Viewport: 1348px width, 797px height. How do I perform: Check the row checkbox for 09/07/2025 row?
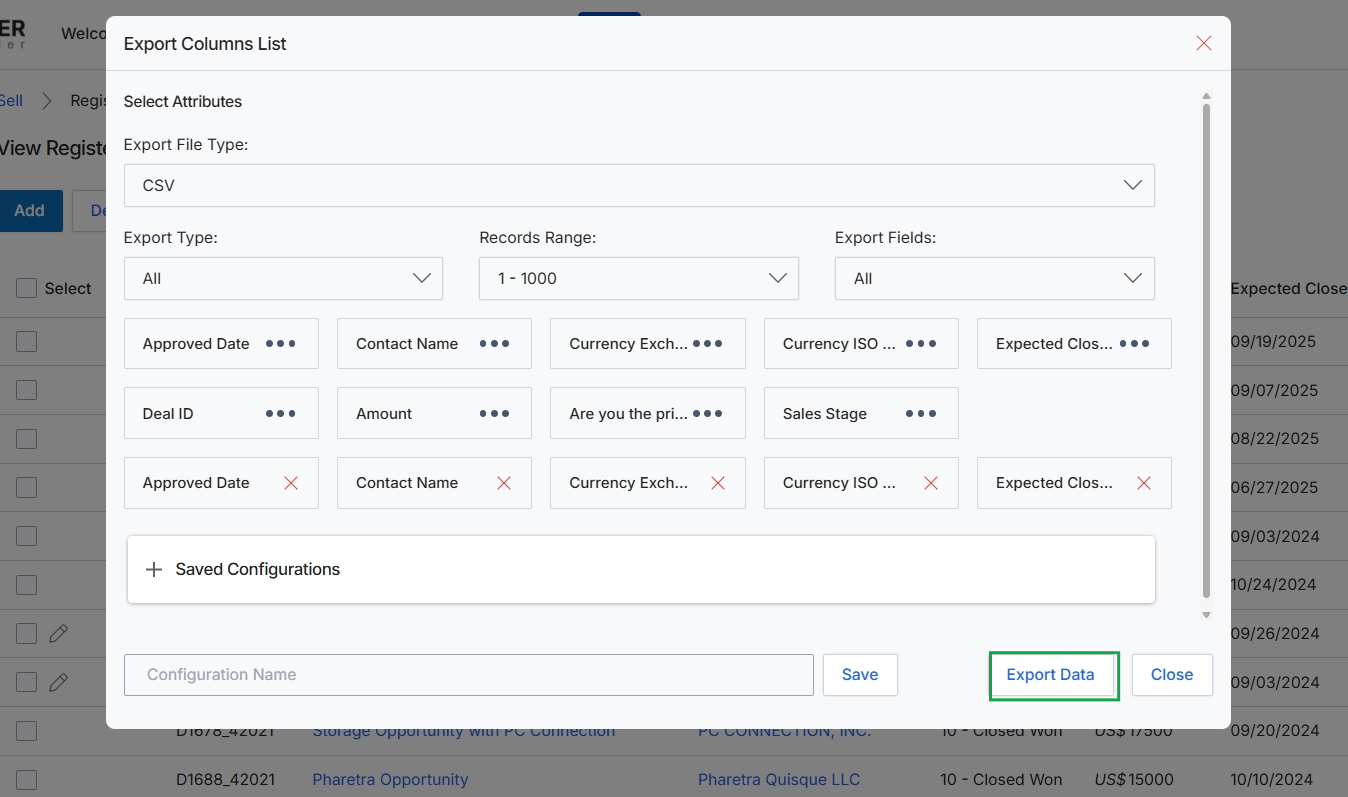[x=26, y=390]
